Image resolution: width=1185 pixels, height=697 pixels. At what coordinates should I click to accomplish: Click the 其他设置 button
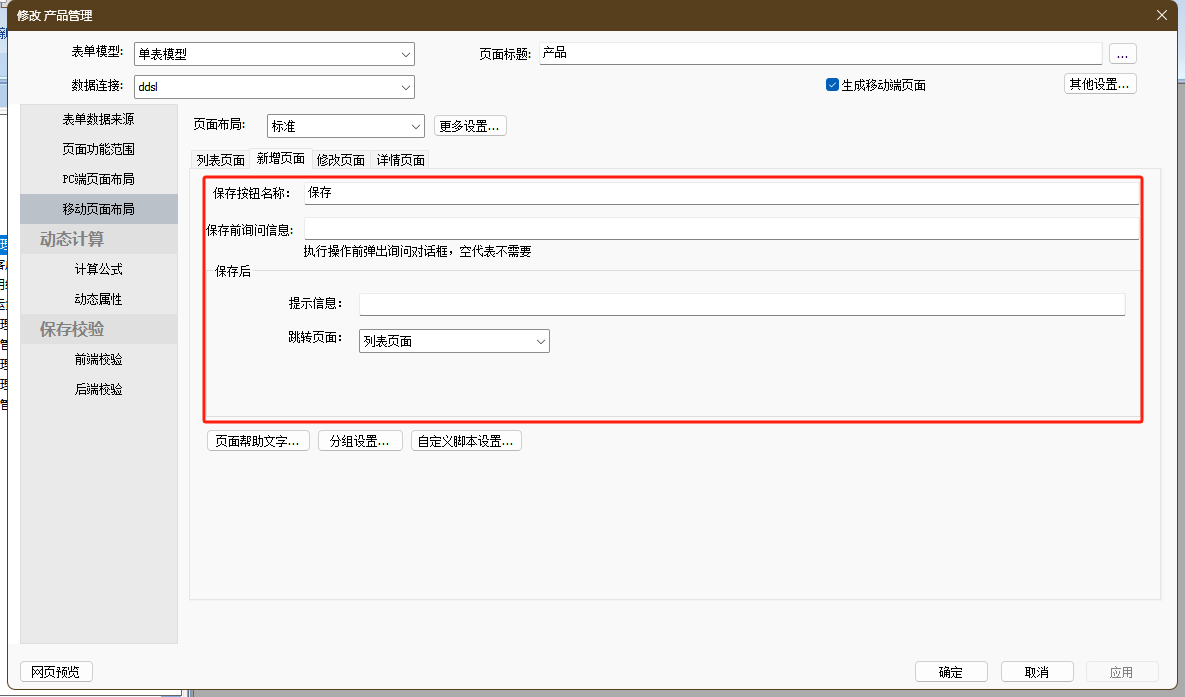click(x=1099, y=84)
